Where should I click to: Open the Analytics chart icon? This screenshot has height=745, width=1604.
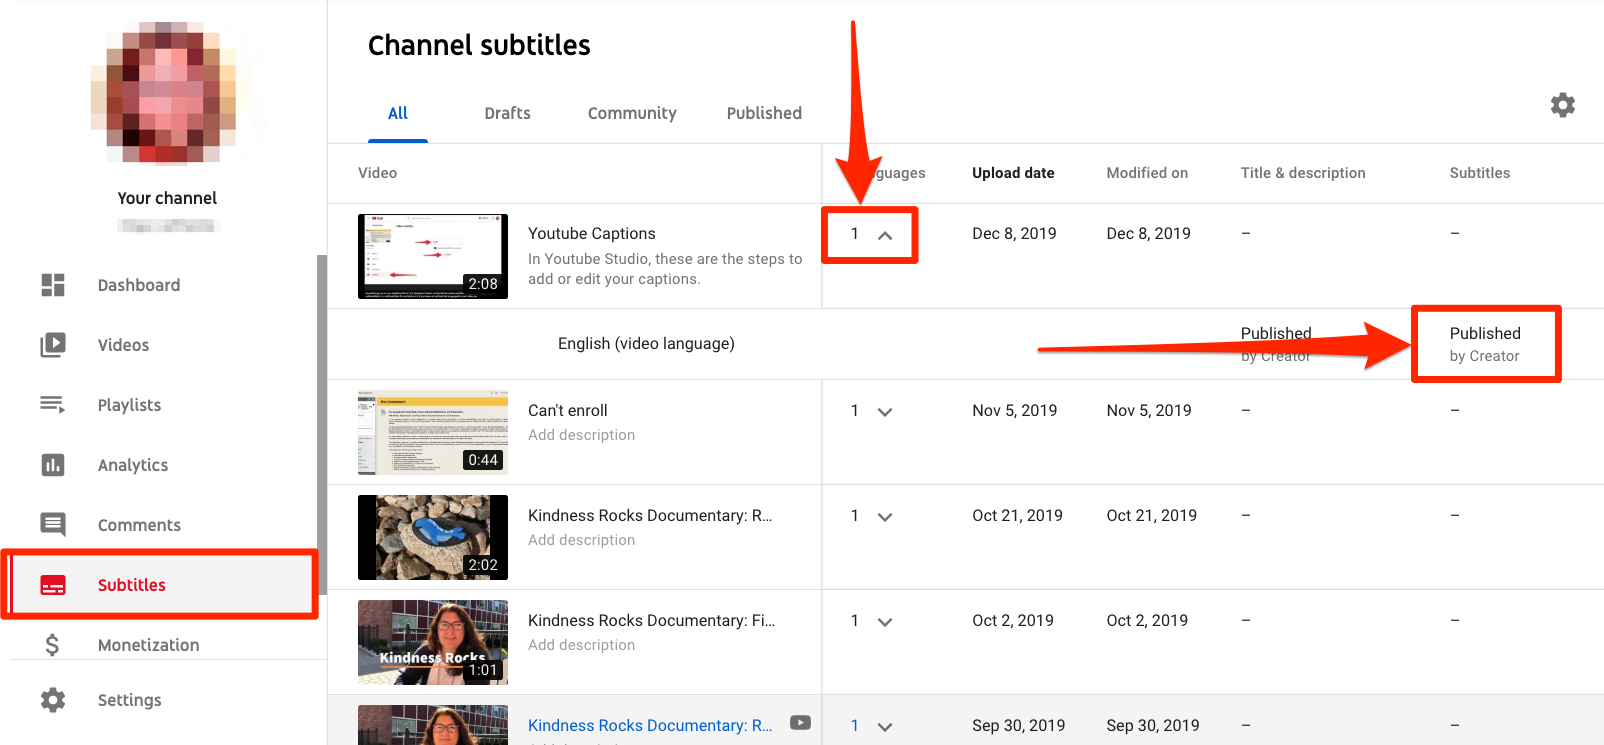click(53, 465)
